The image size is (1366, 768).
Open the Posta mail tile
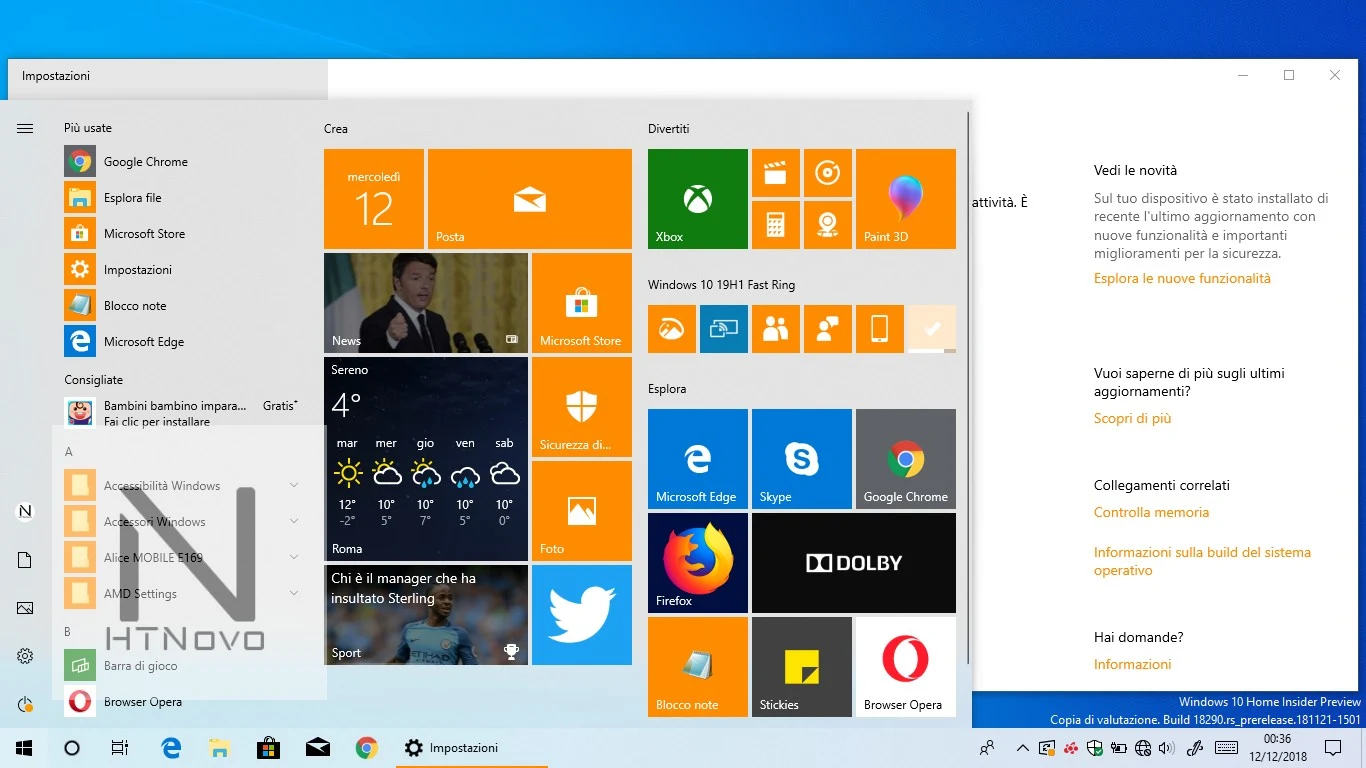click(529, 199)
